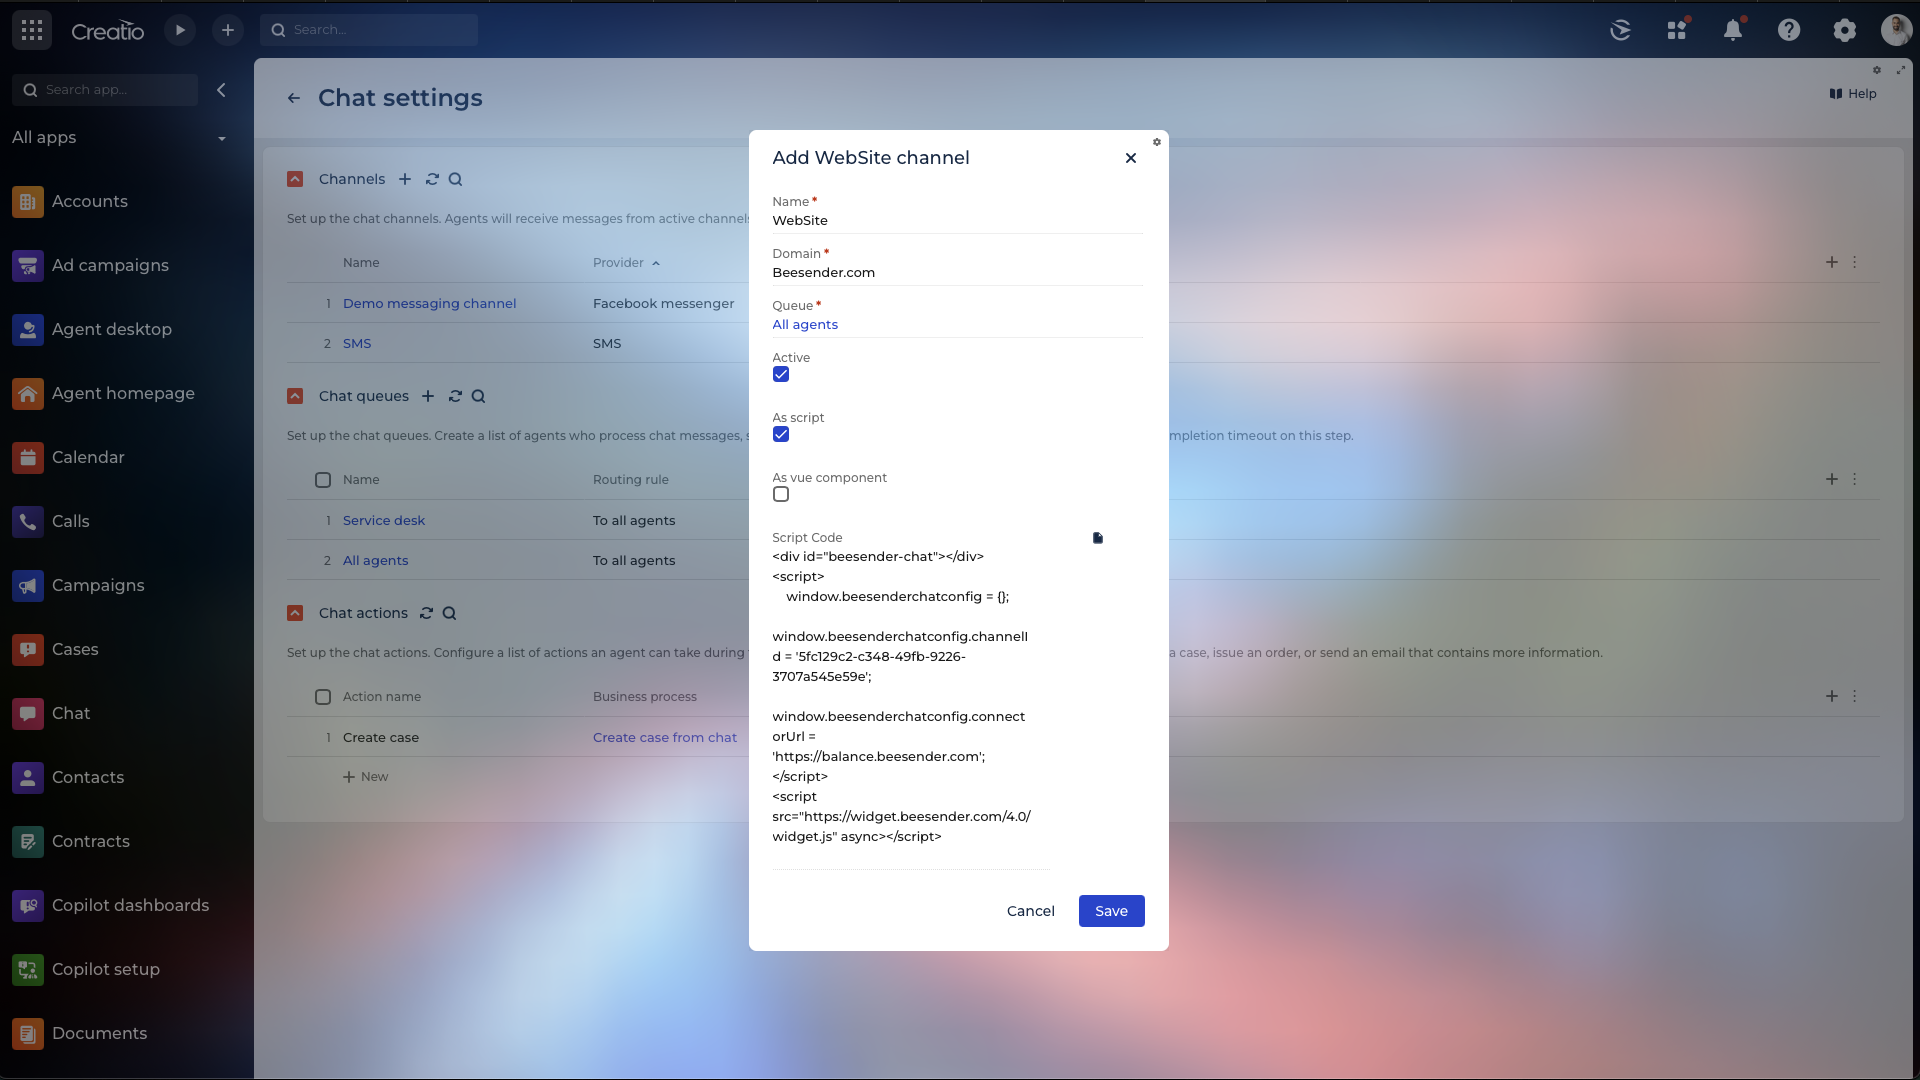Refresh the Chat actions list
This screenshot has width=1920, height=1080.
tap(426, 613)
